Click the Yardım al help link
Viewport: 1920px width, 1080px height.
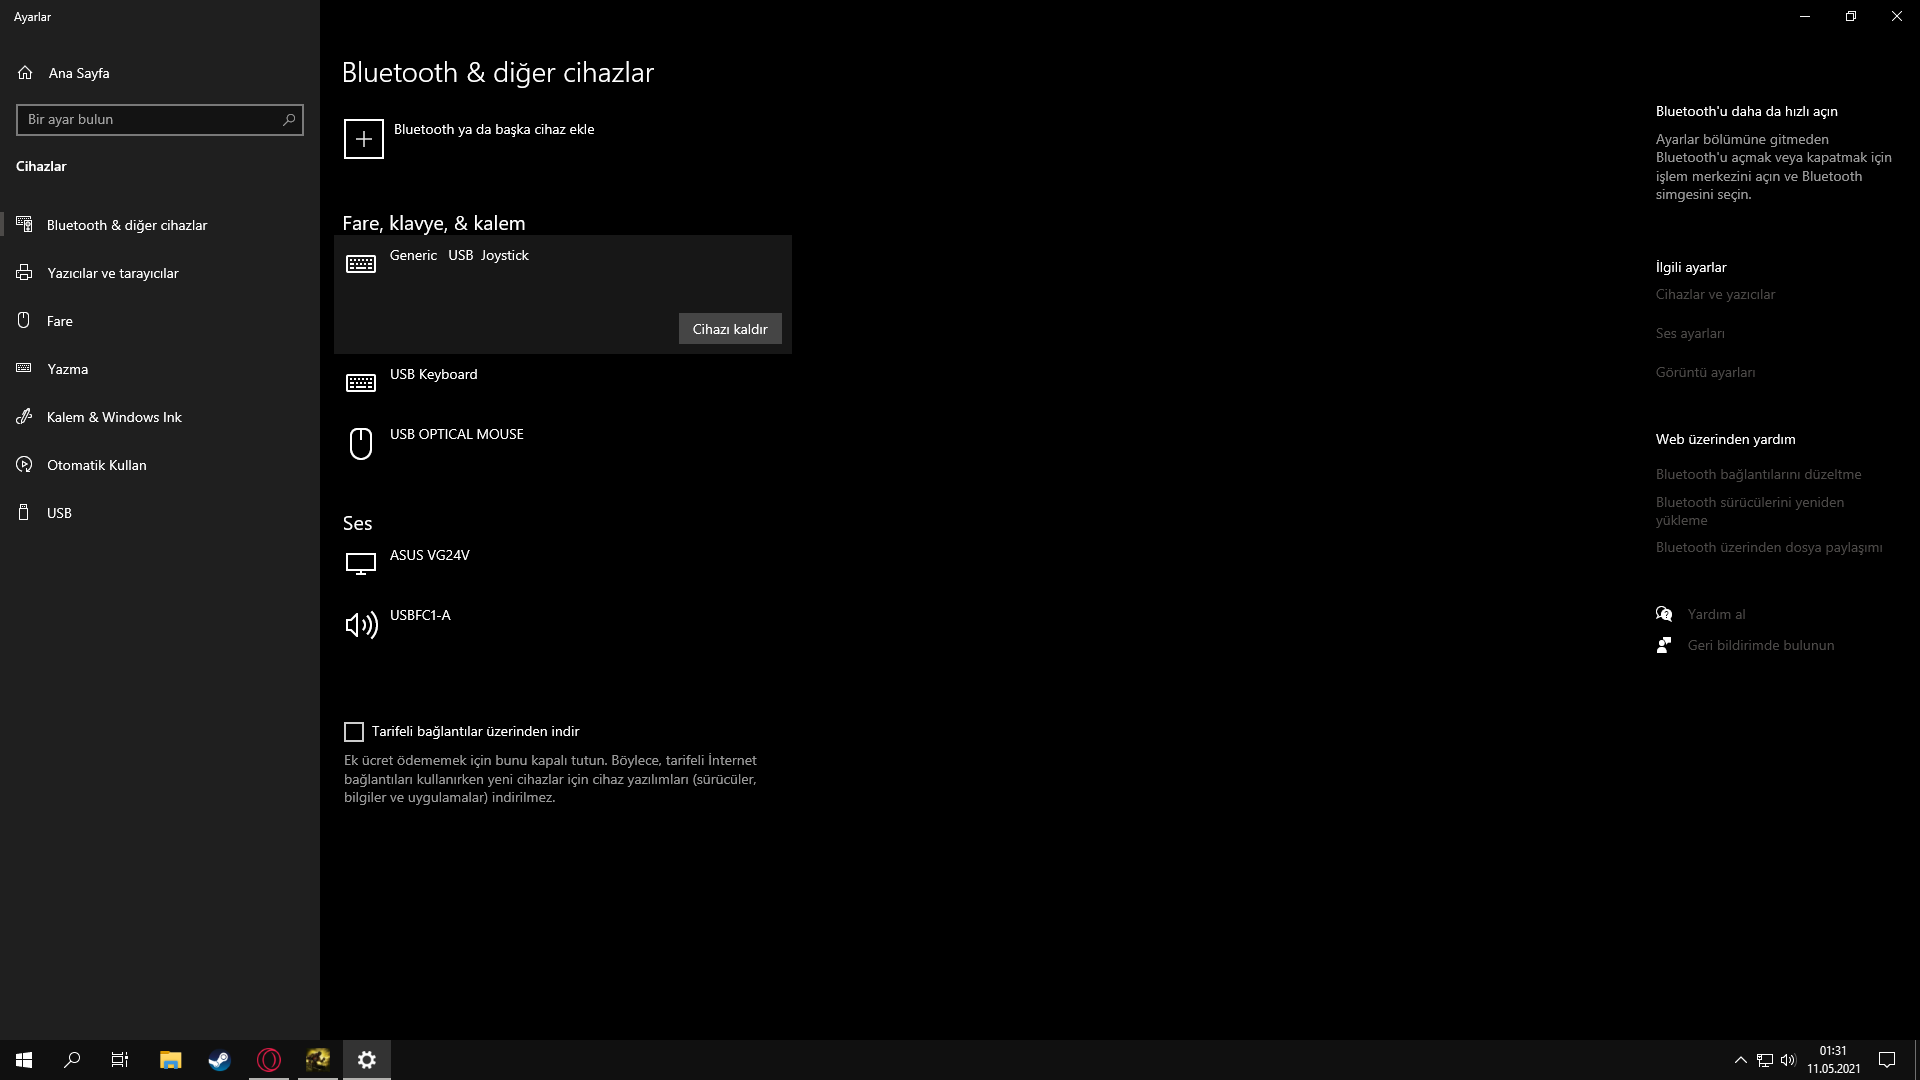1716,614
